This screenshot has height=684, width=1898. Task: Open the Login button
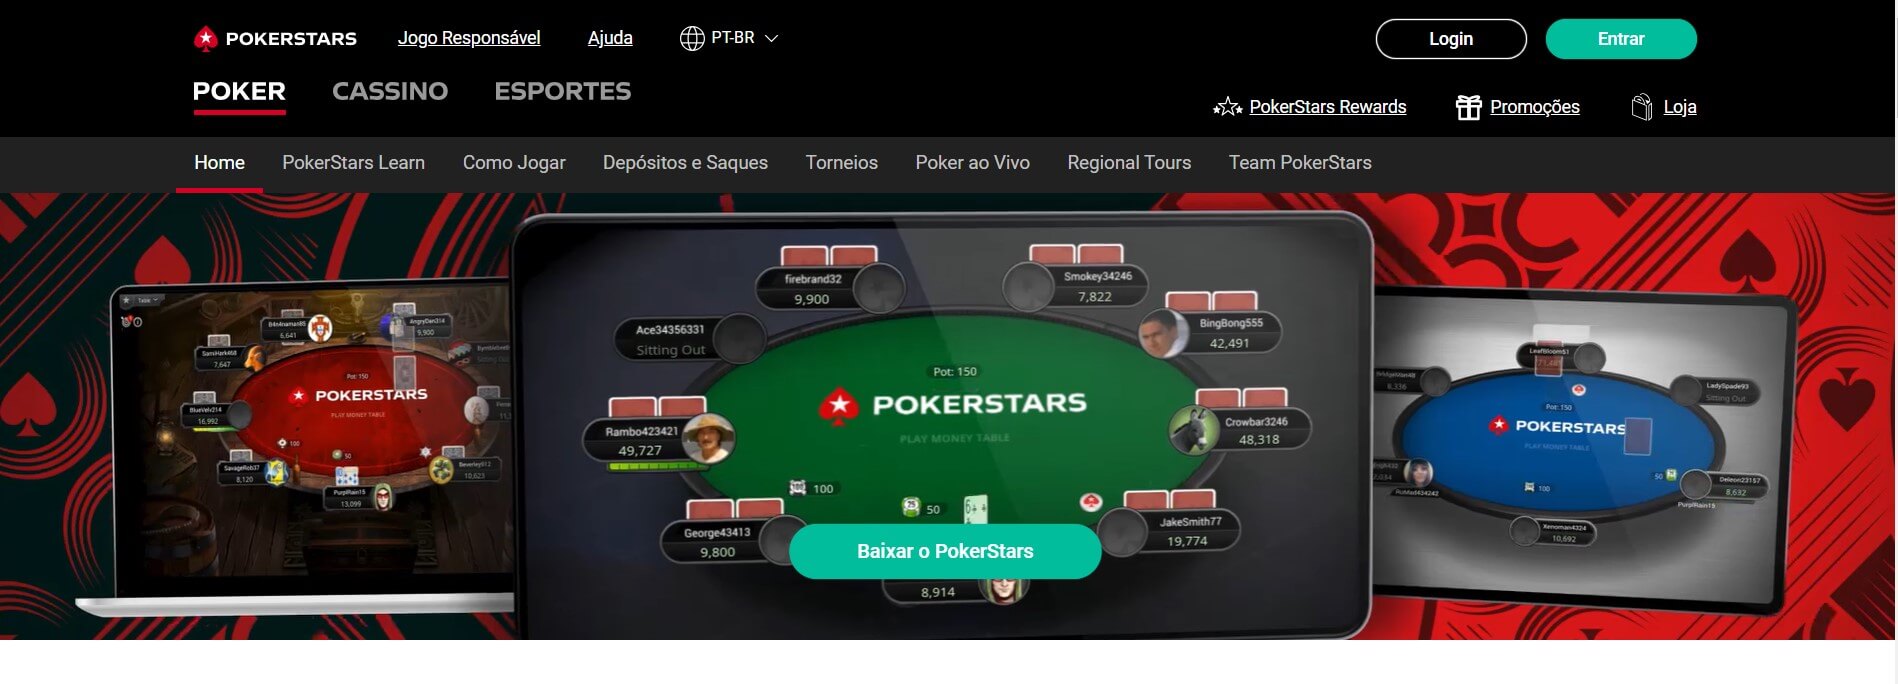click(x=1451, y=39)
